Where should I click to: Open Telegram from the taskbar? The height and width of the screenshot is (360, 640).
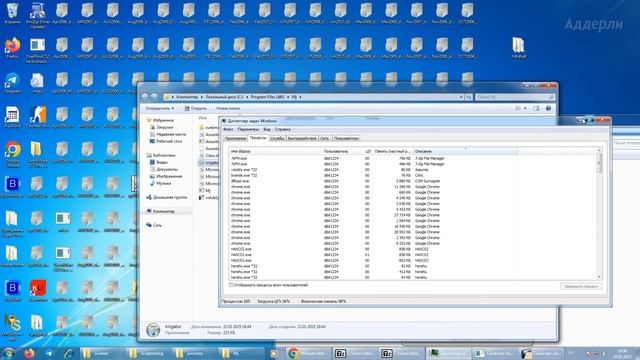(x=49, y=353)
